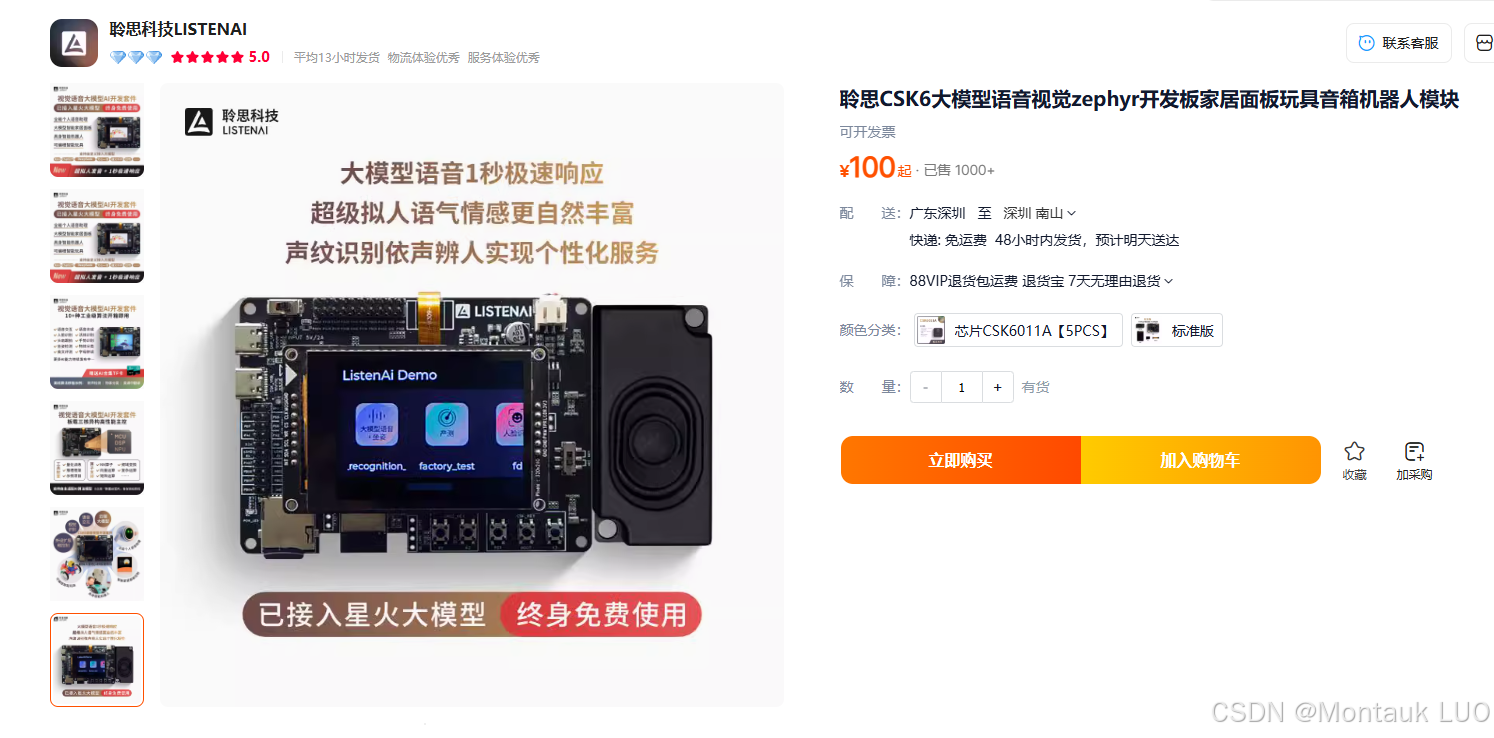Open the 聆思科技LISTENAI store link

point(178,29)
